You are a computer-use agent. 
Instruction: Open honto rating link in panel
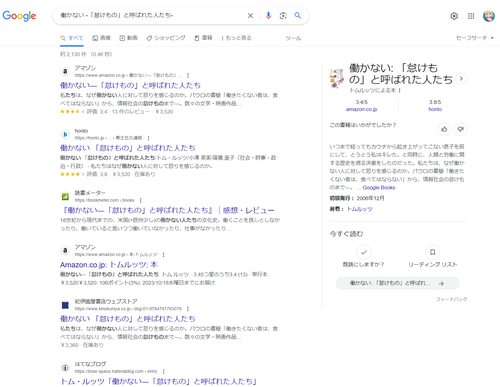pyautogui.click(x=435, y=109)
